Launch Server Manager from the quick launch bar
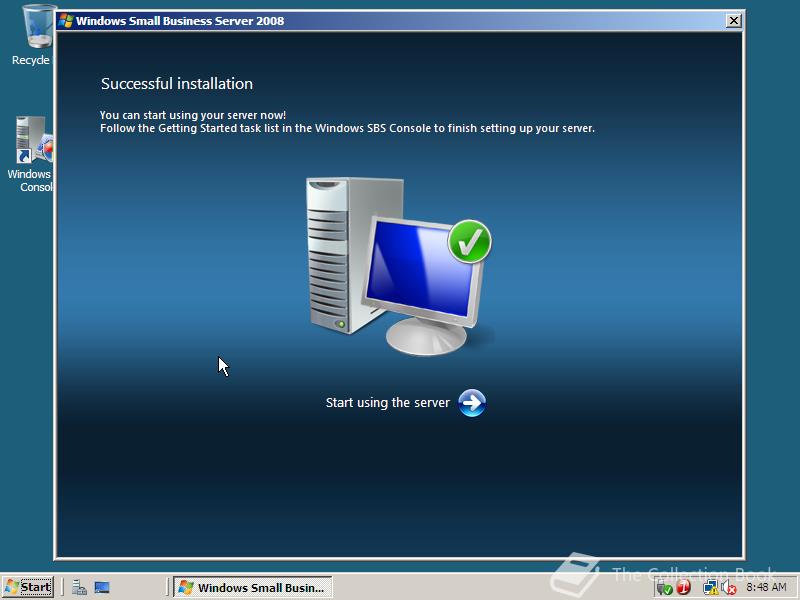The height and width of the screenshot is (600, 800). click(79, 588)
